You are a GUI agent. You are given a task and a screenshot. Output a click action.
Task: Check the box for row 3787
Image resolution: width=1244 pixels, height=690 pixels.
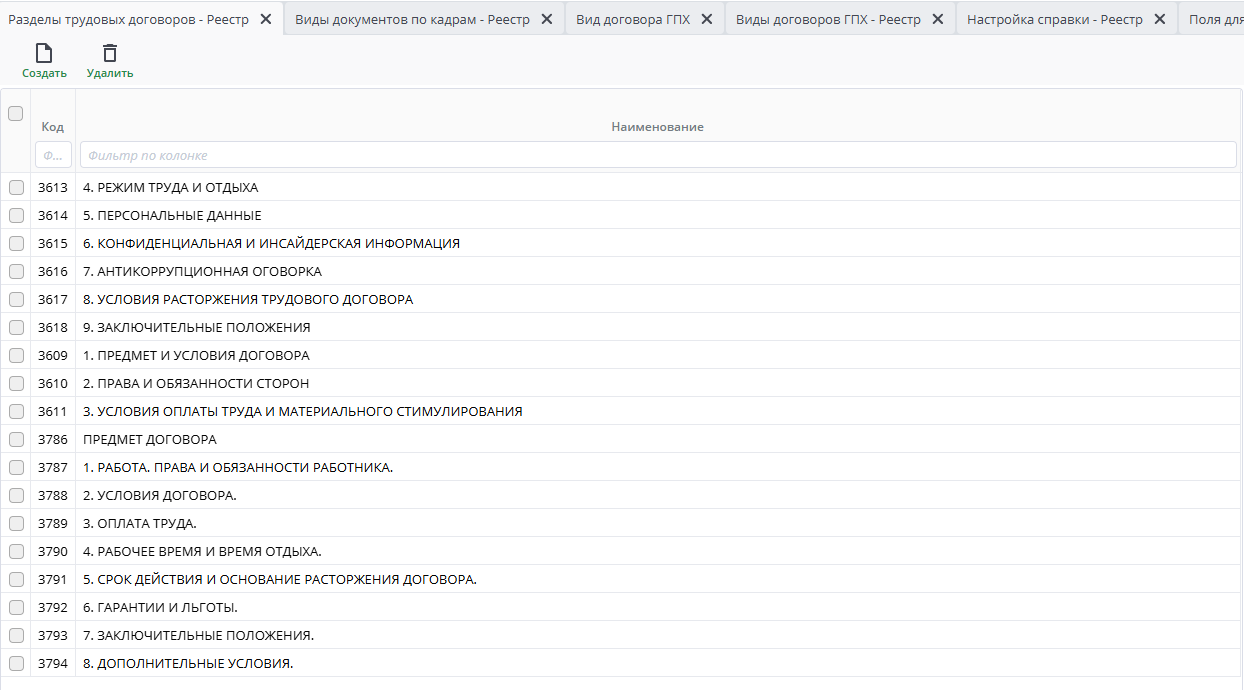[x=16, y=467]
